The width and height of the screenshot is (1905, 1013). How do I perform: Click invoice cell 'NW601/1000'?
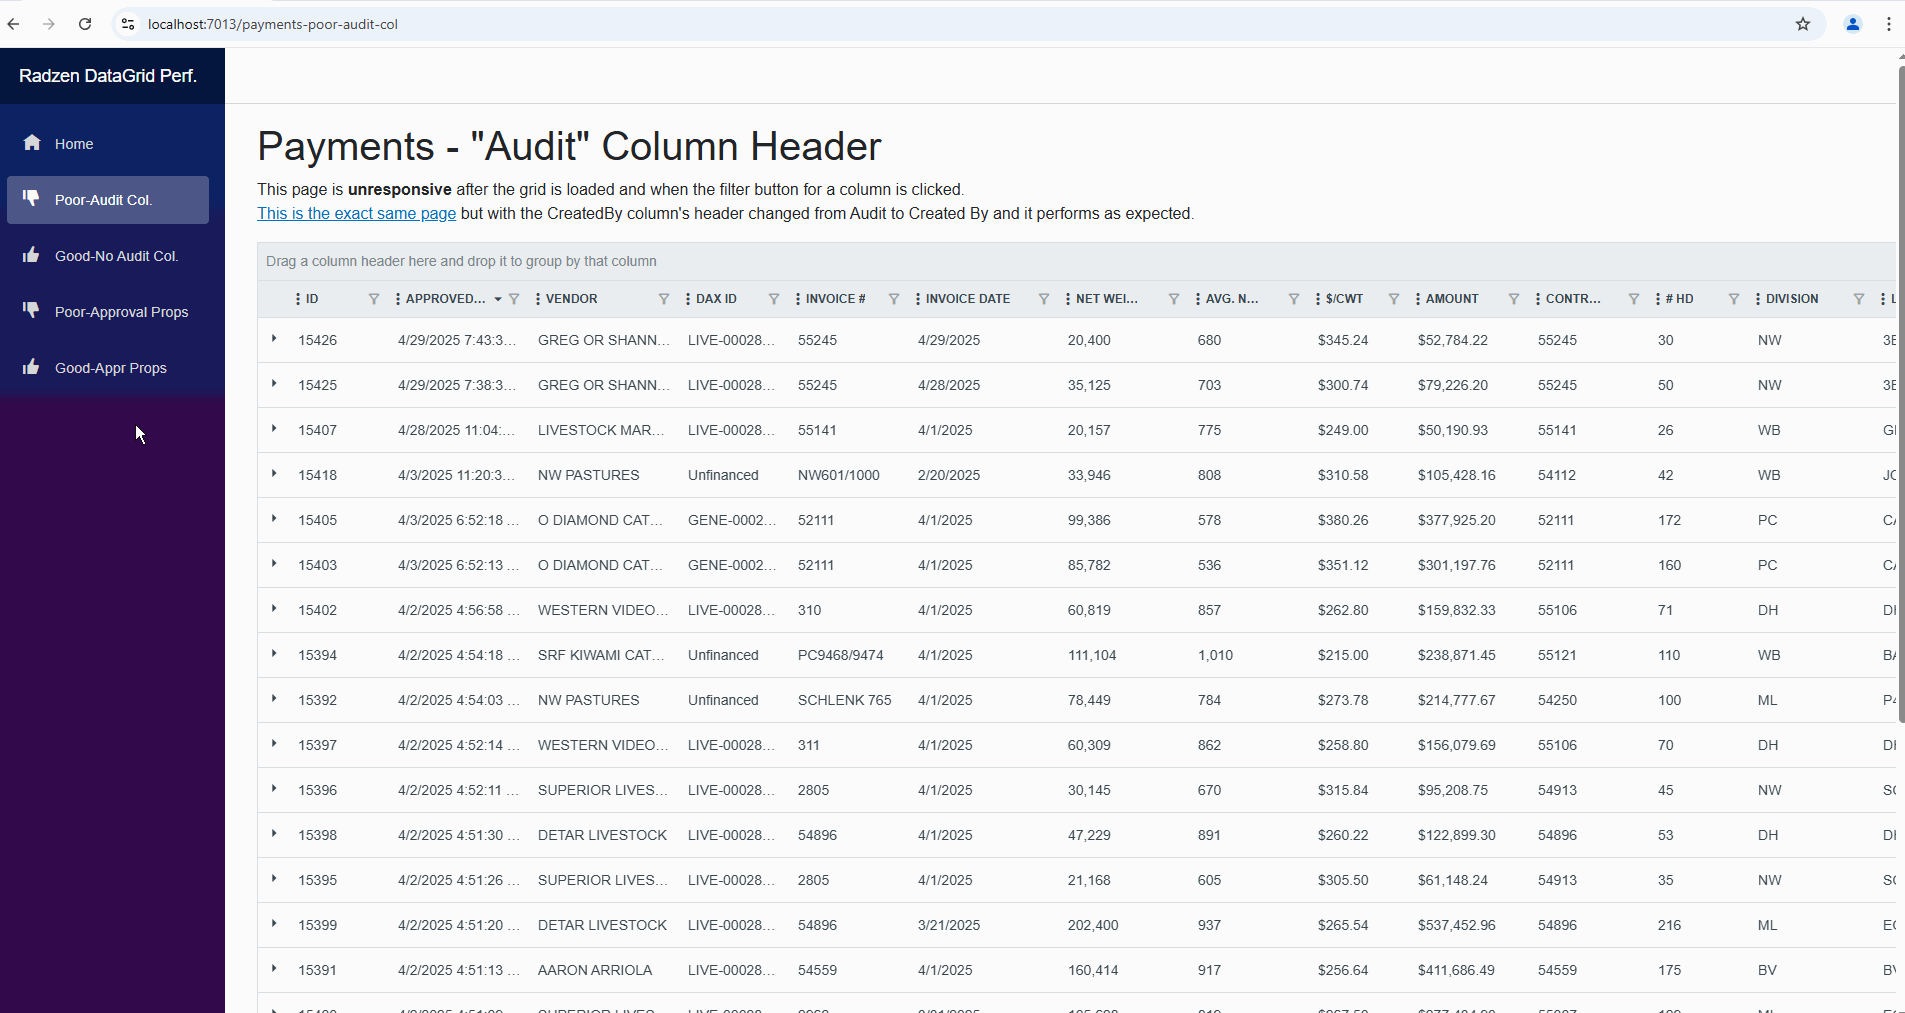[839, 475]
